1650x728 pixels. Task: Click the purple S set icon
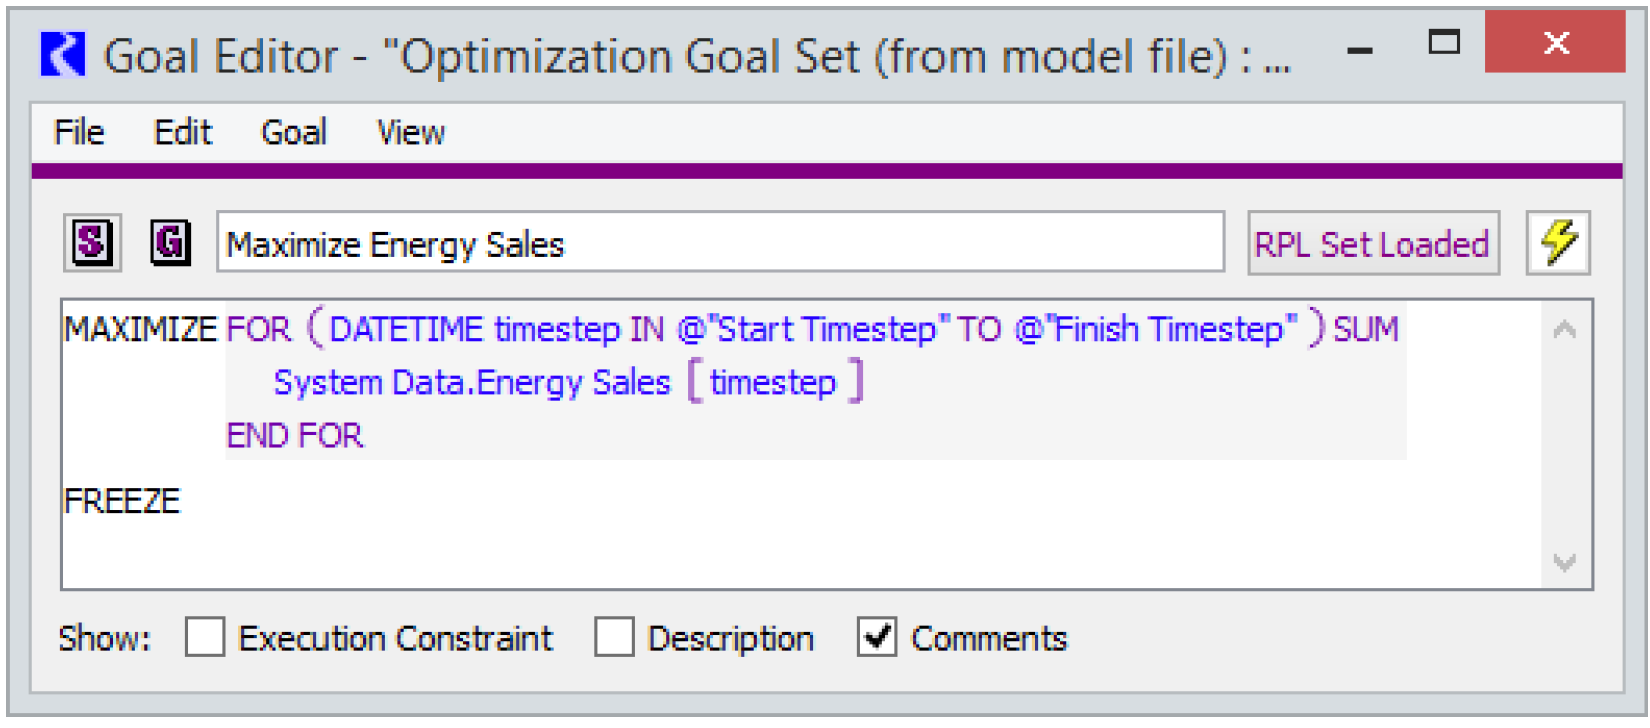tap(92, 243)
